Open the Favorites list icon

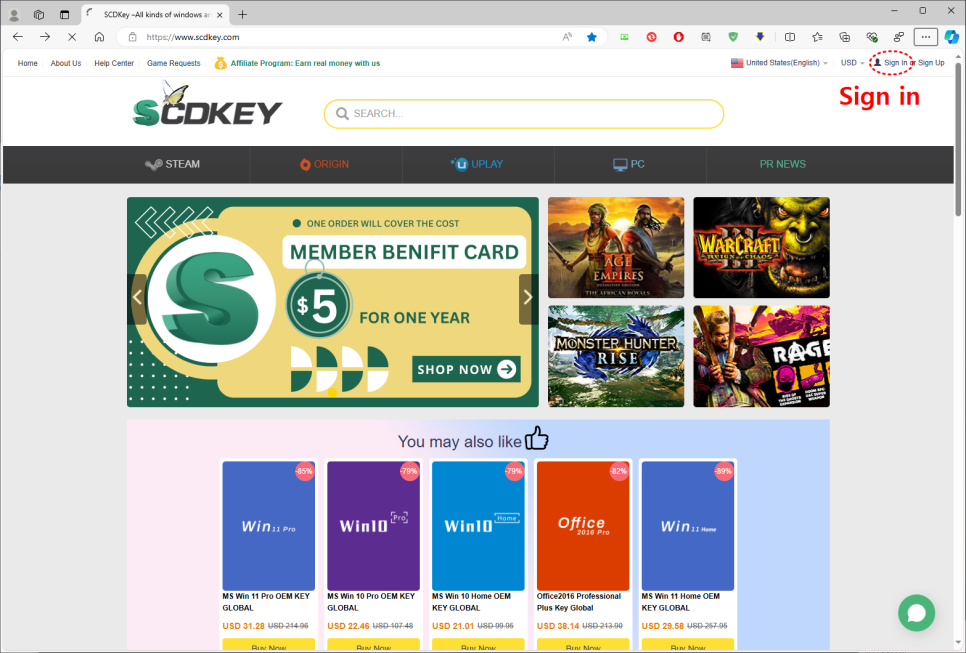tap(817, 37)
